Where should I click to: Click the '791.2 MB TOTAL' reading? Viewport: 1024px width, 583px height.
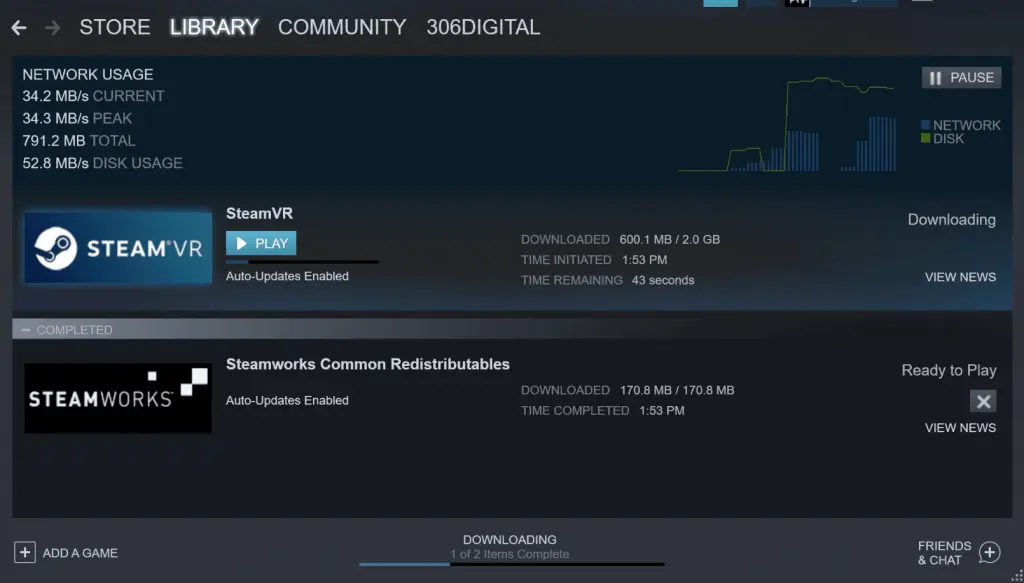79,140
